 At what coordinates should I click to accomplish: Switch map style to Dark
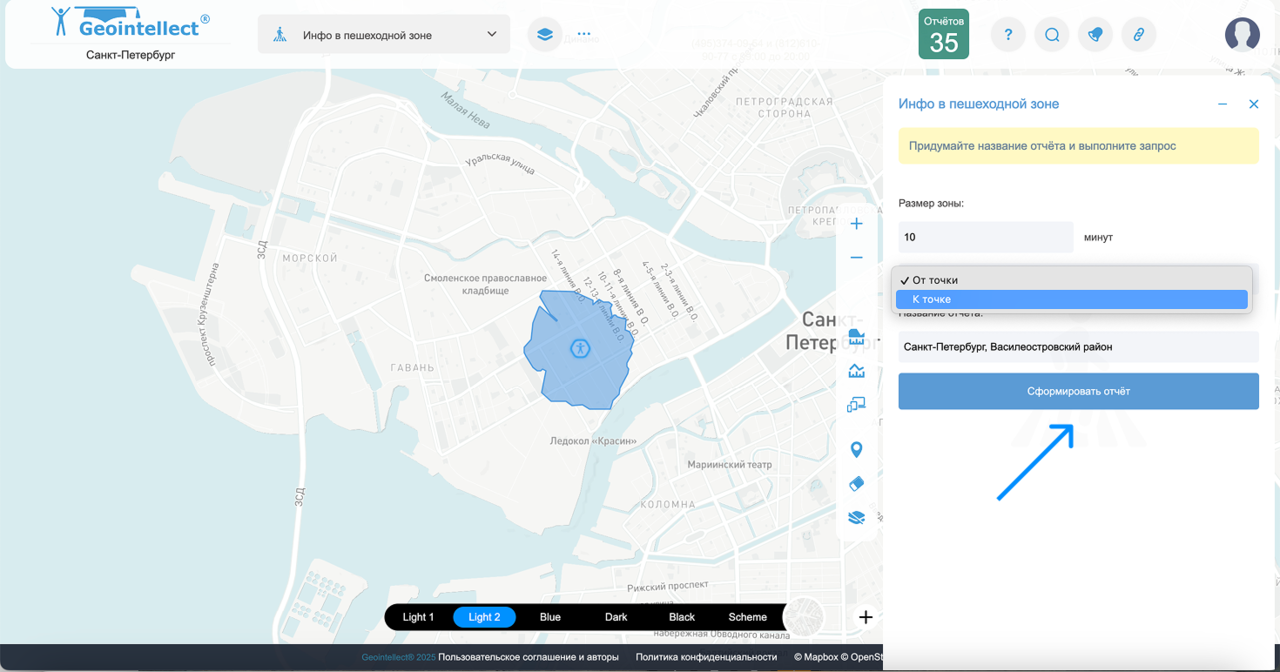616,617
